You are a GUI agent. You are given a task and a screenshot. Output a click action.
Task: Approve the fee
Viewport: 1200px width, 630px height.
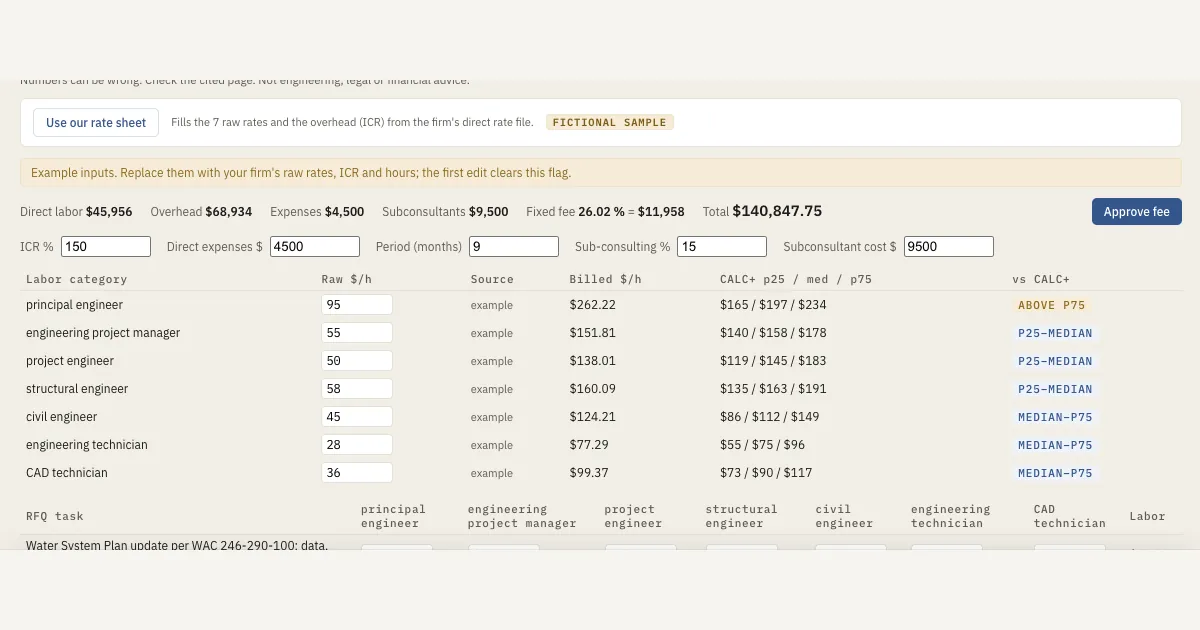click(x=1136, y=212)
